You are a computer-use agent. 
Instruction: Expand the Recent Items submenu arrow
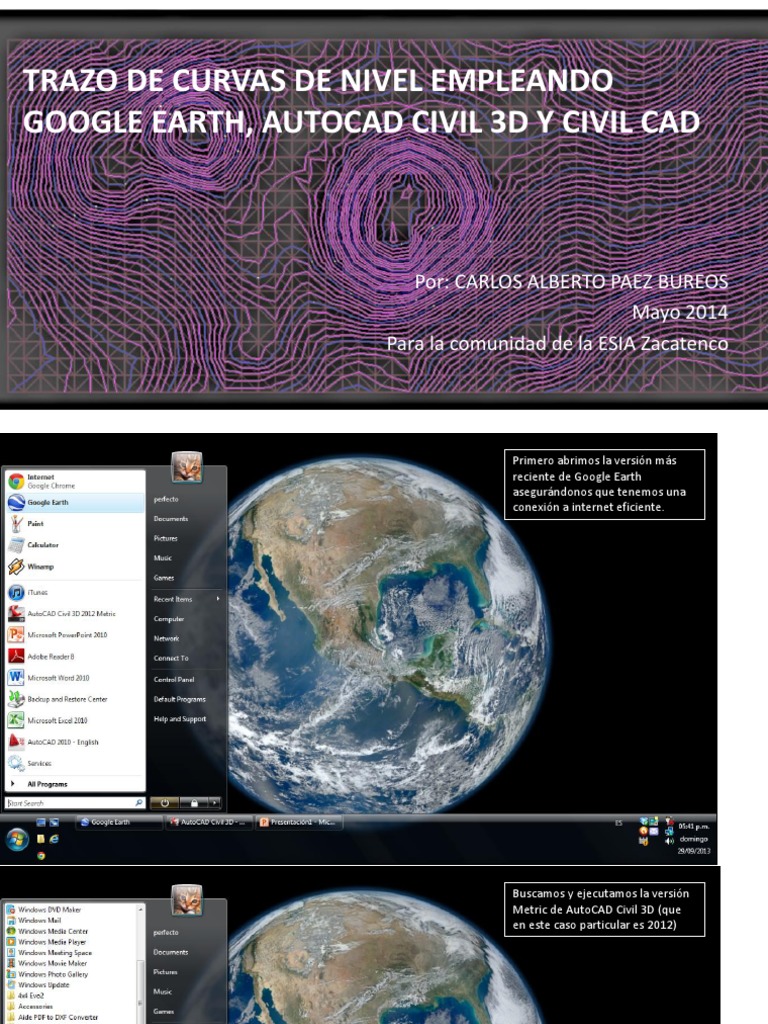(218, 598)
